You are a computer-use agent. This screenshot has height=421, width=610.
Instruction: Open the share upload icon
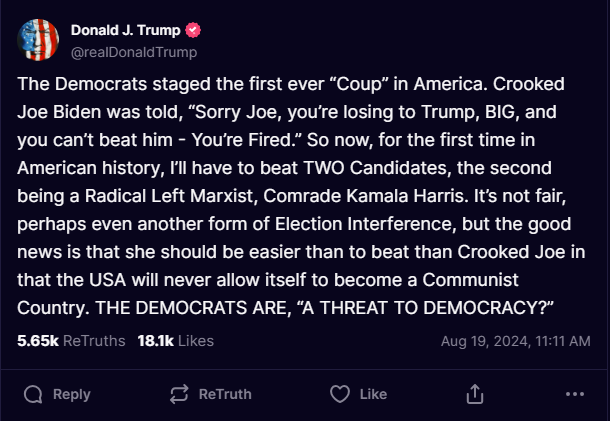coord(475,394)
